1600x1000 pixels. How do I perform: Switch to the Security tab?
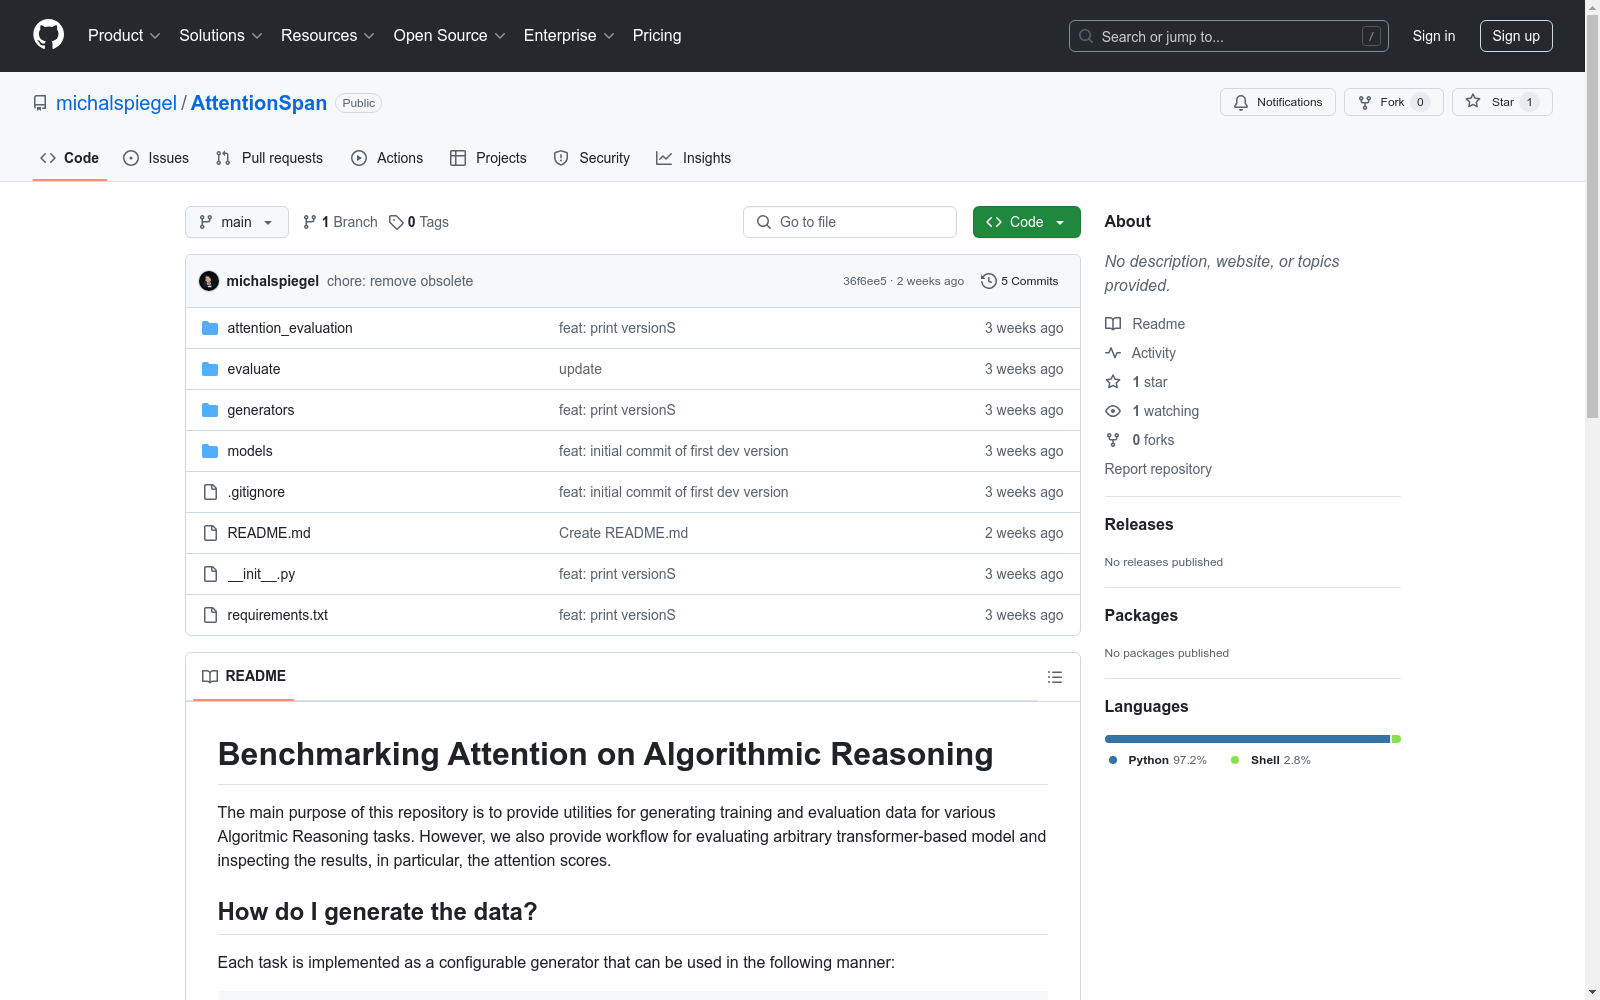592,158
